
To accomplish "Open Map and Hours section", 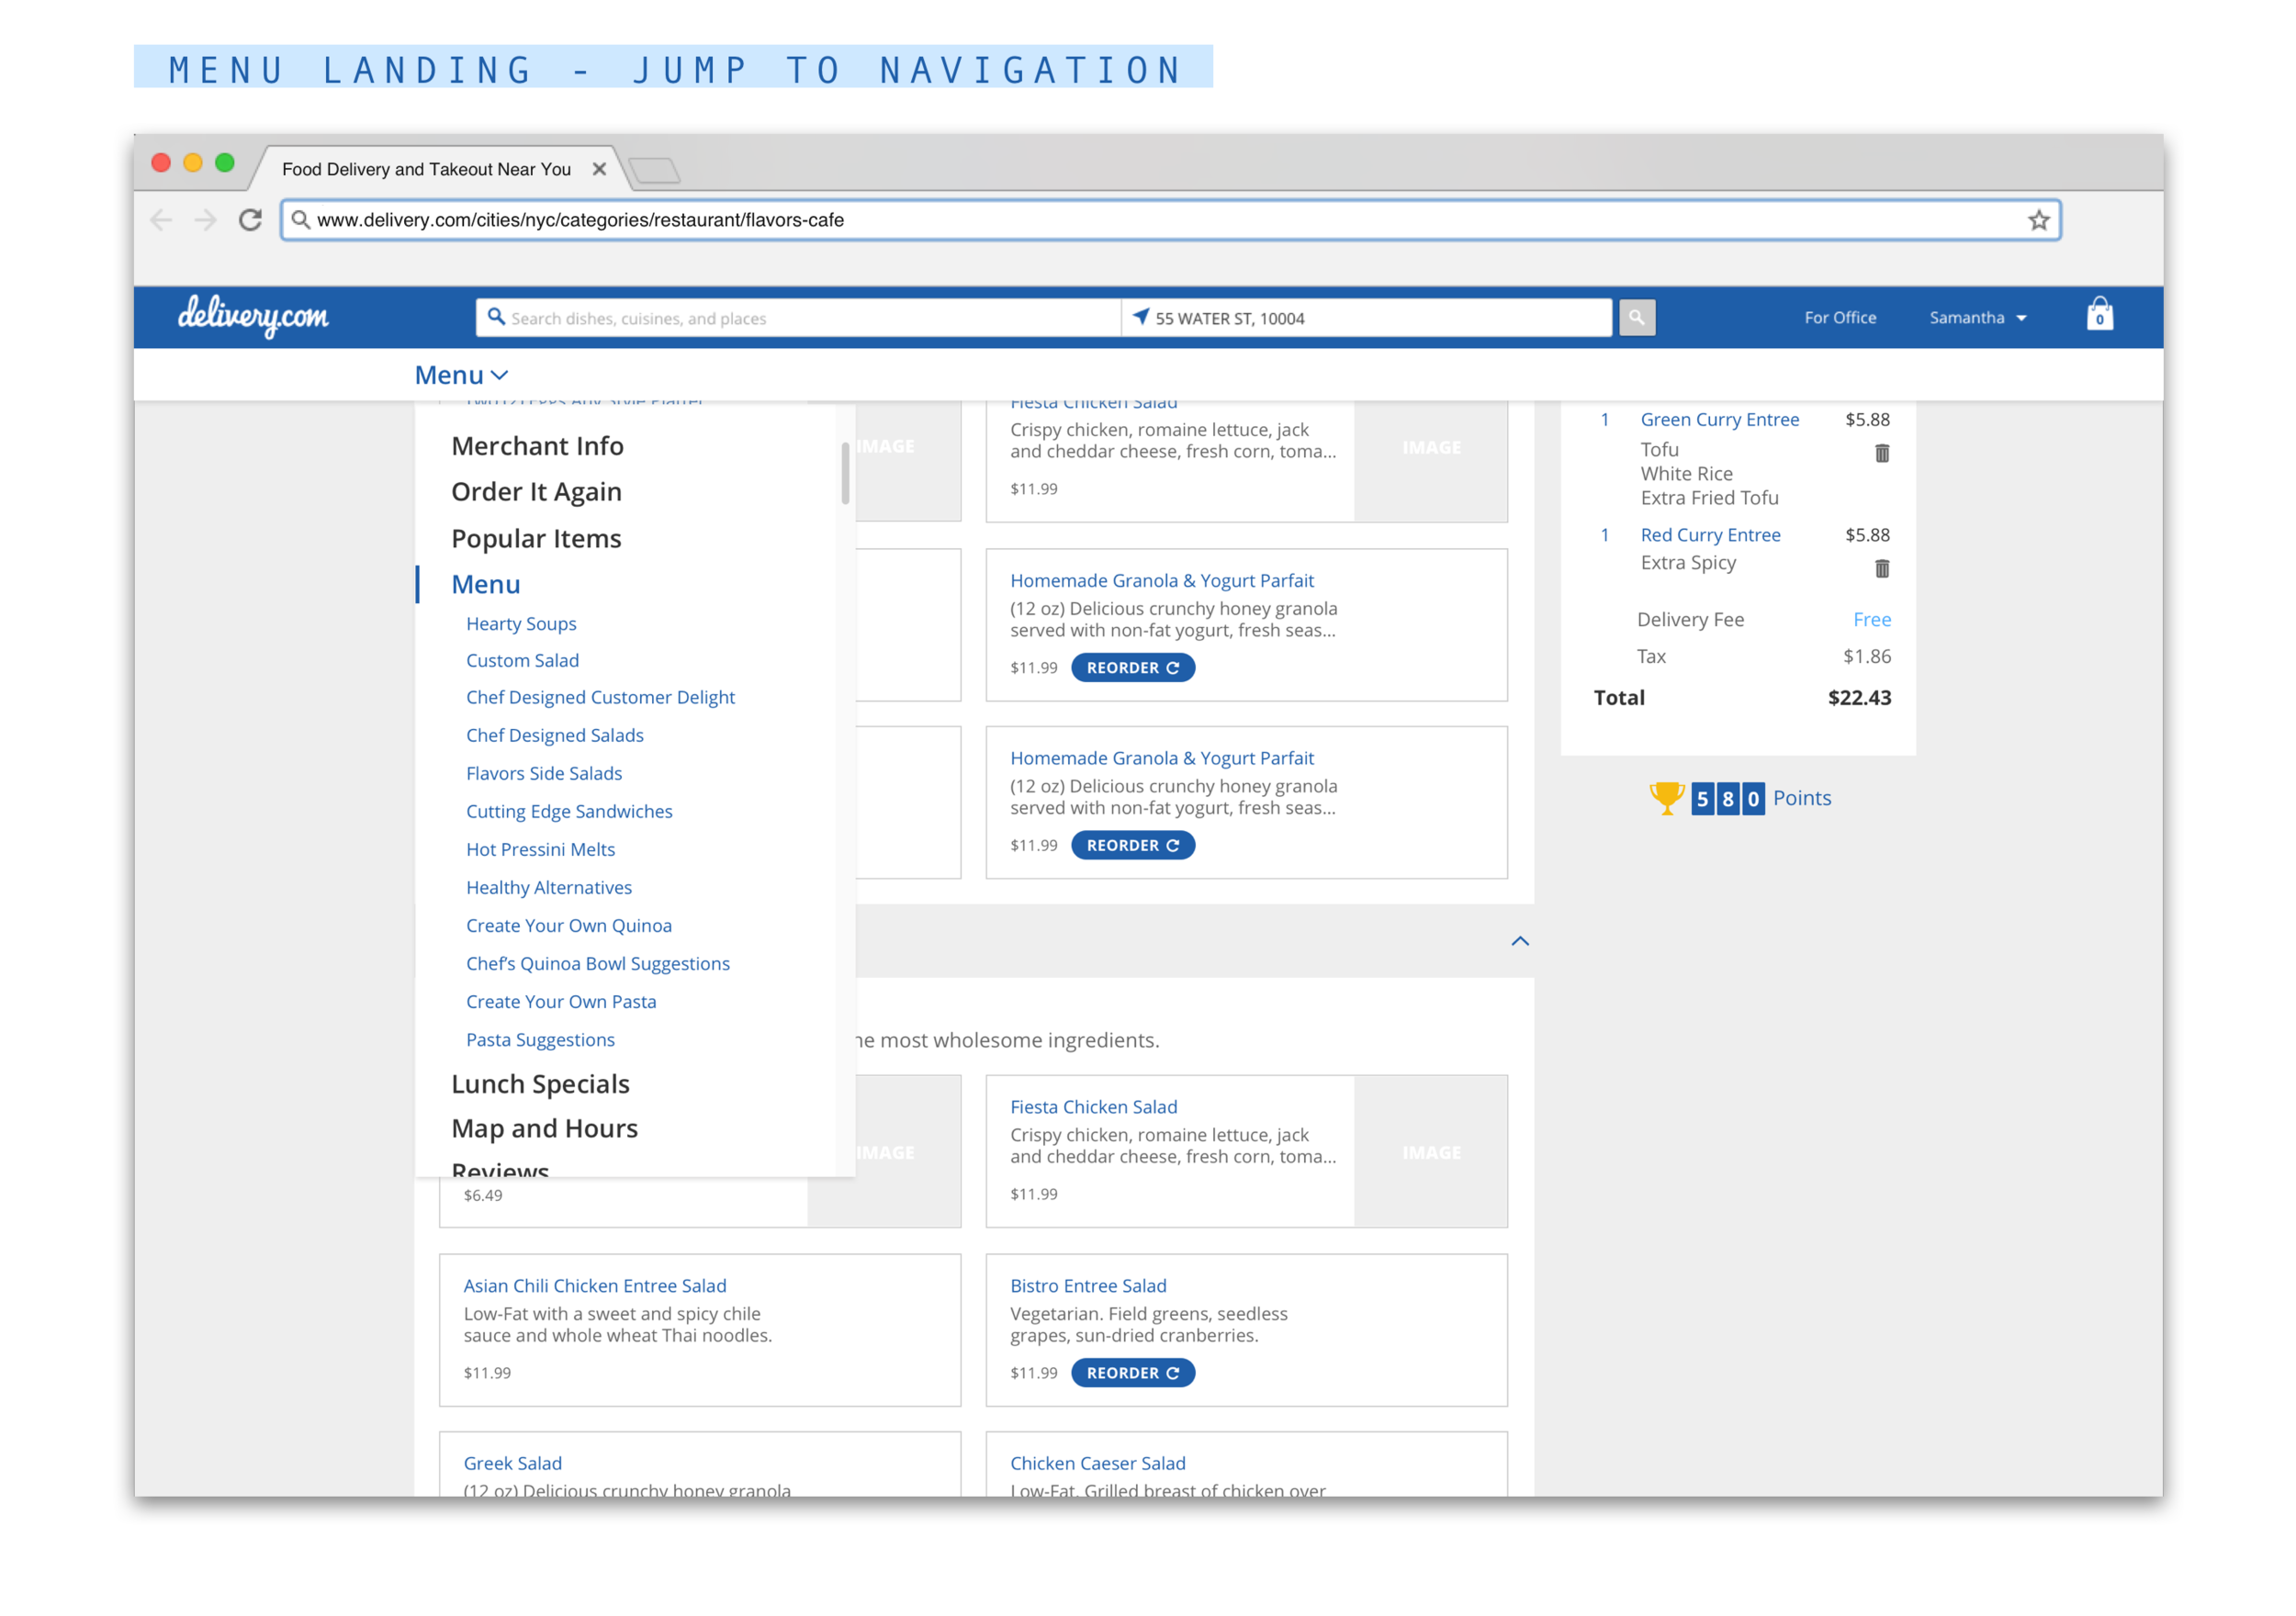I will [x=544, y=1128].
